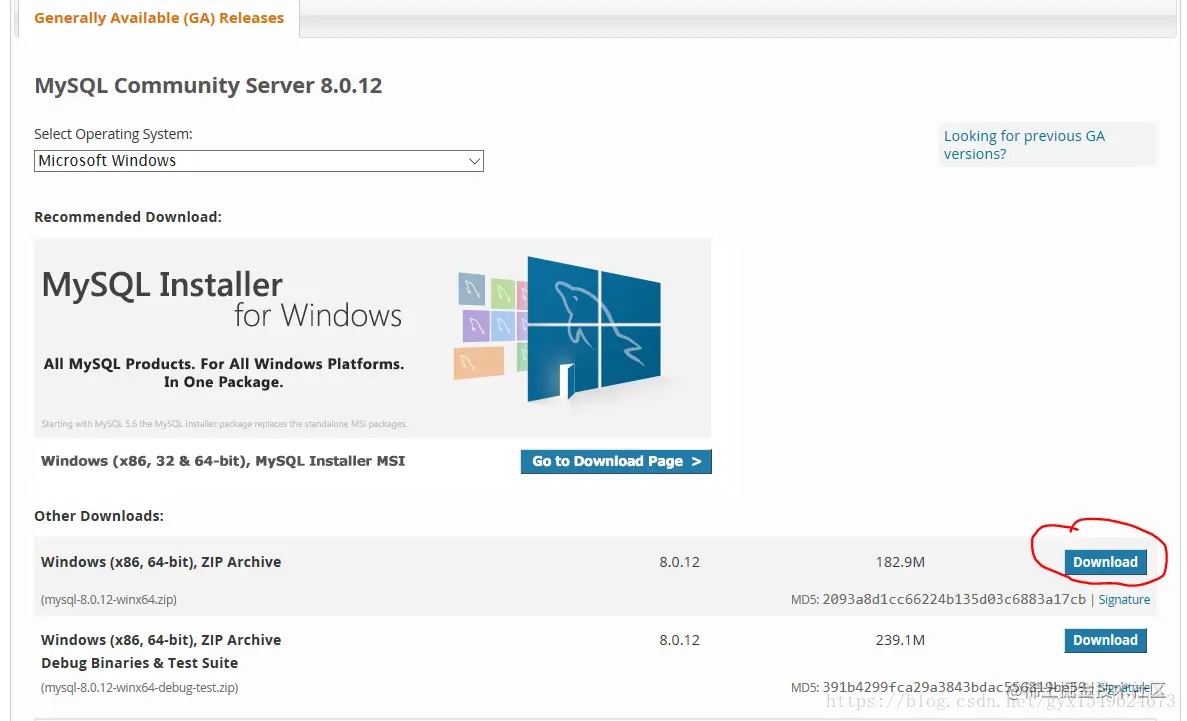This screenshot has height=721, width=1187.
Task: Download the 182.9M ZIP Archive
Action: [1105, 562]
